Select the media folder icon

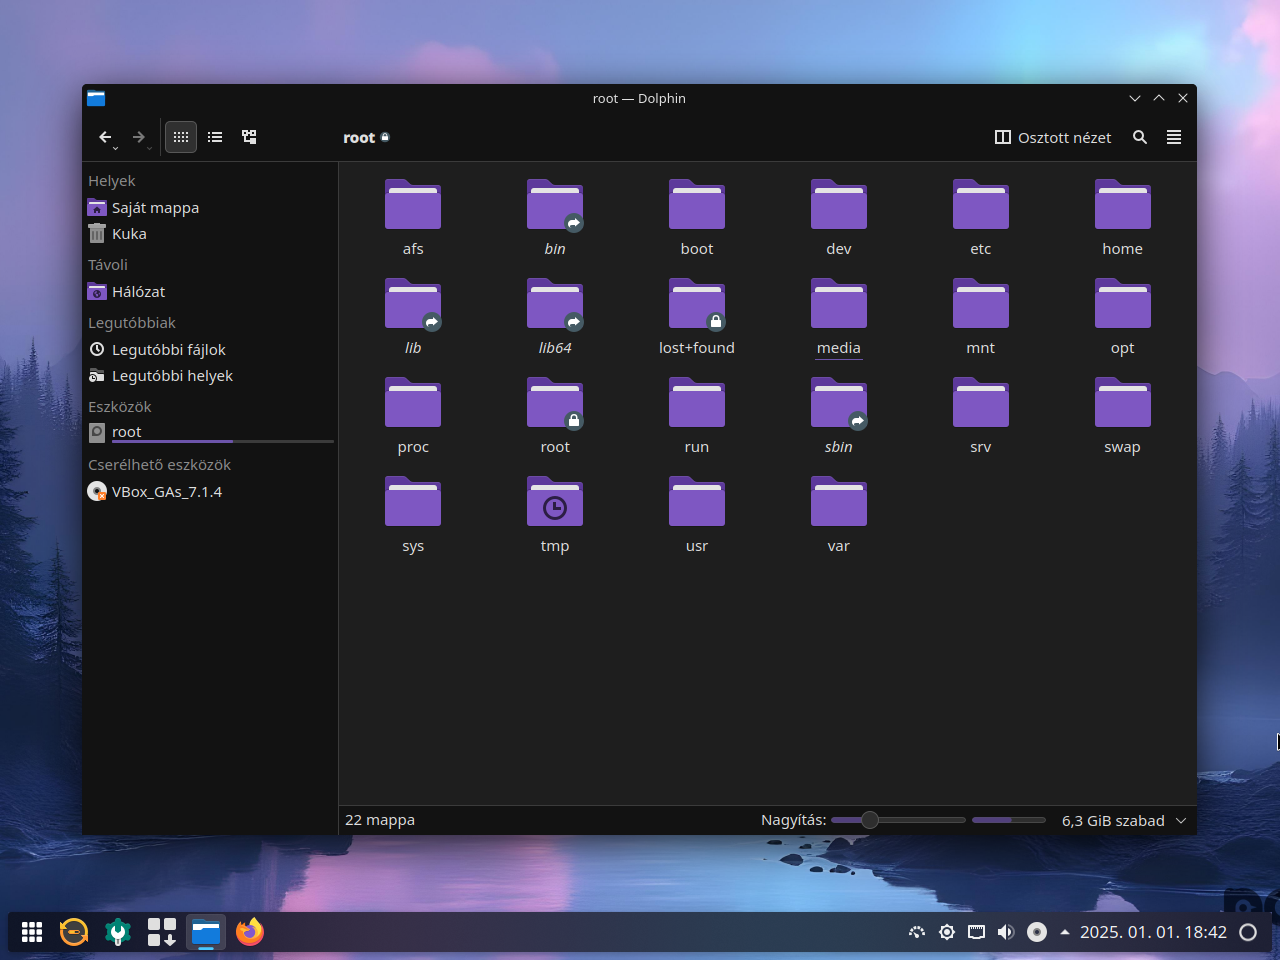coord(839,303)
